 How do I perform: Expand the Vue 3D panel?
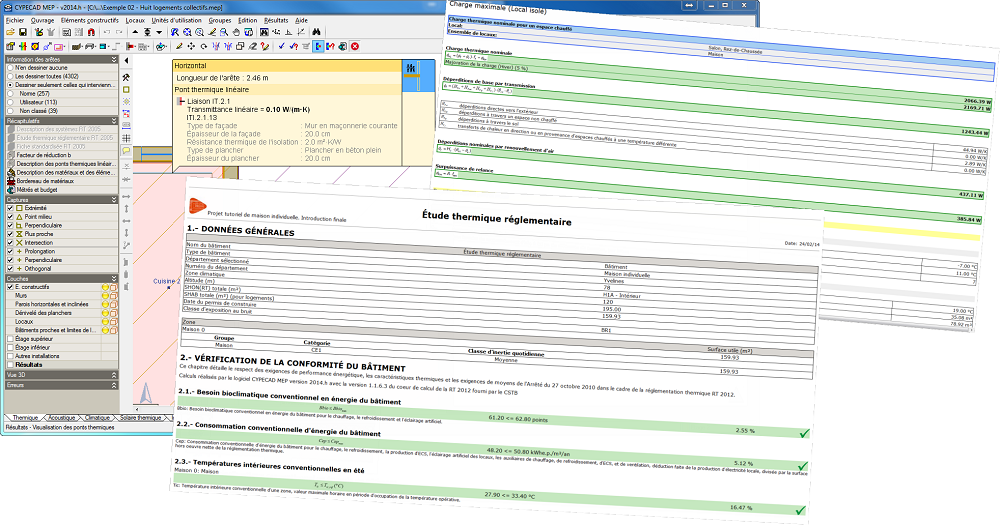point(60,374)
